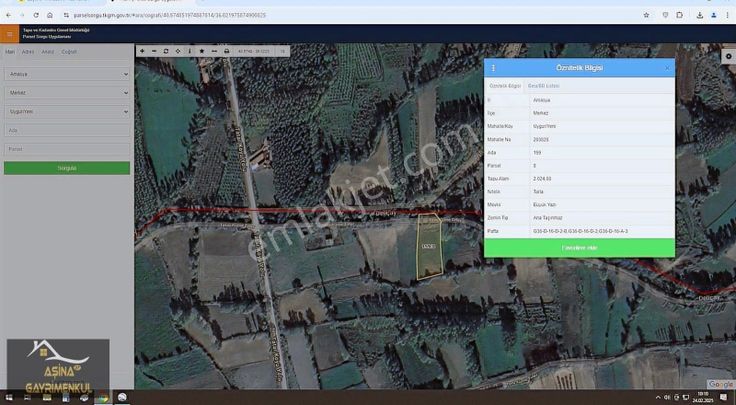
Task: Open map layer settings gear
Action: [x=728, y=56]
